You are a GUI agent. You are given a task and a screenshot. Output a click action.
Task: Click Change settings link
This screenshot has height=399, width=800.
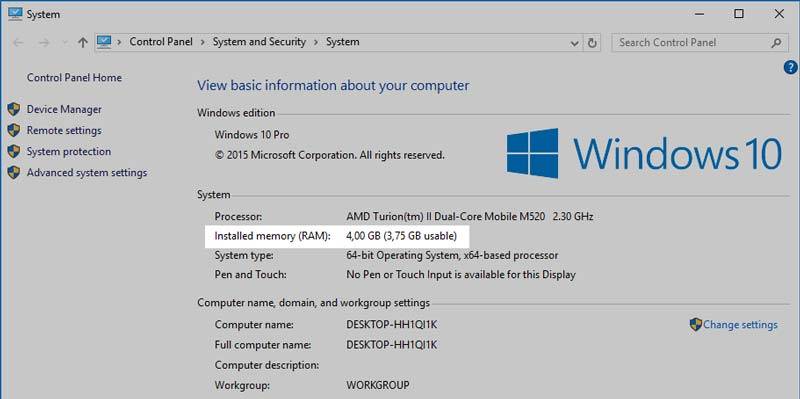740,325
